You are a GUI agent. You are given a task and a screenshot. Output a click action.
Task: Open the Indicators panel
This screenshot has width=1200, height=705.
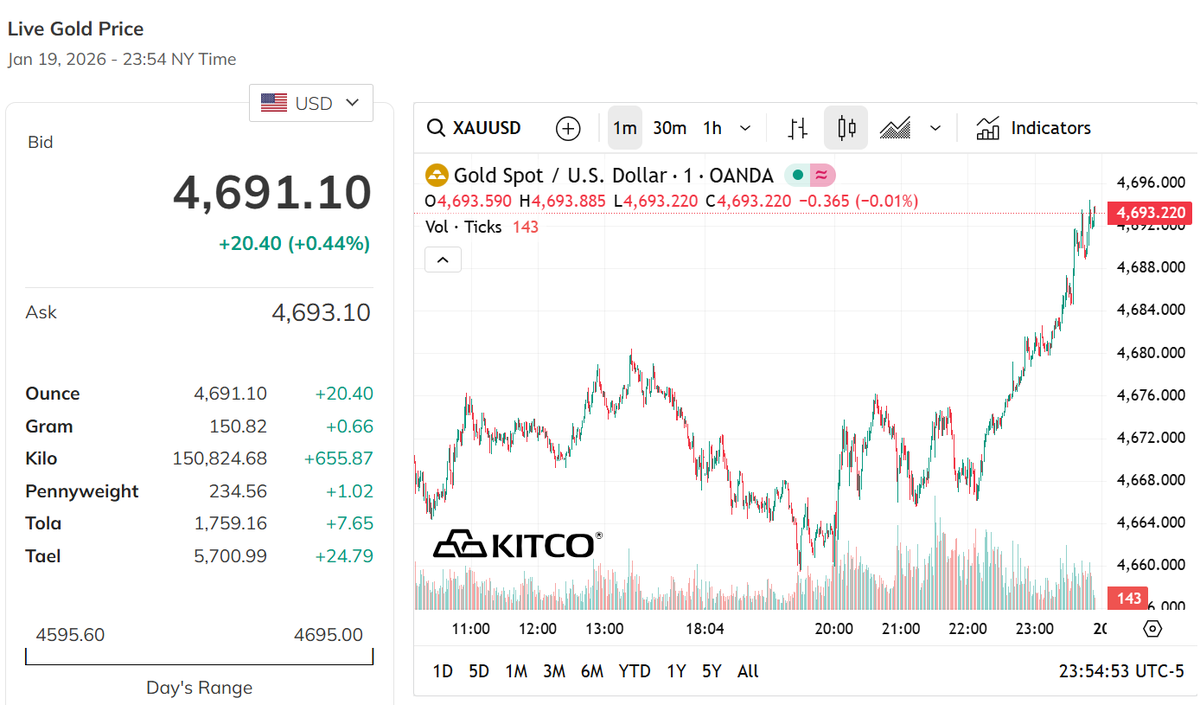pyautogui.click(x=1034, y=128)
